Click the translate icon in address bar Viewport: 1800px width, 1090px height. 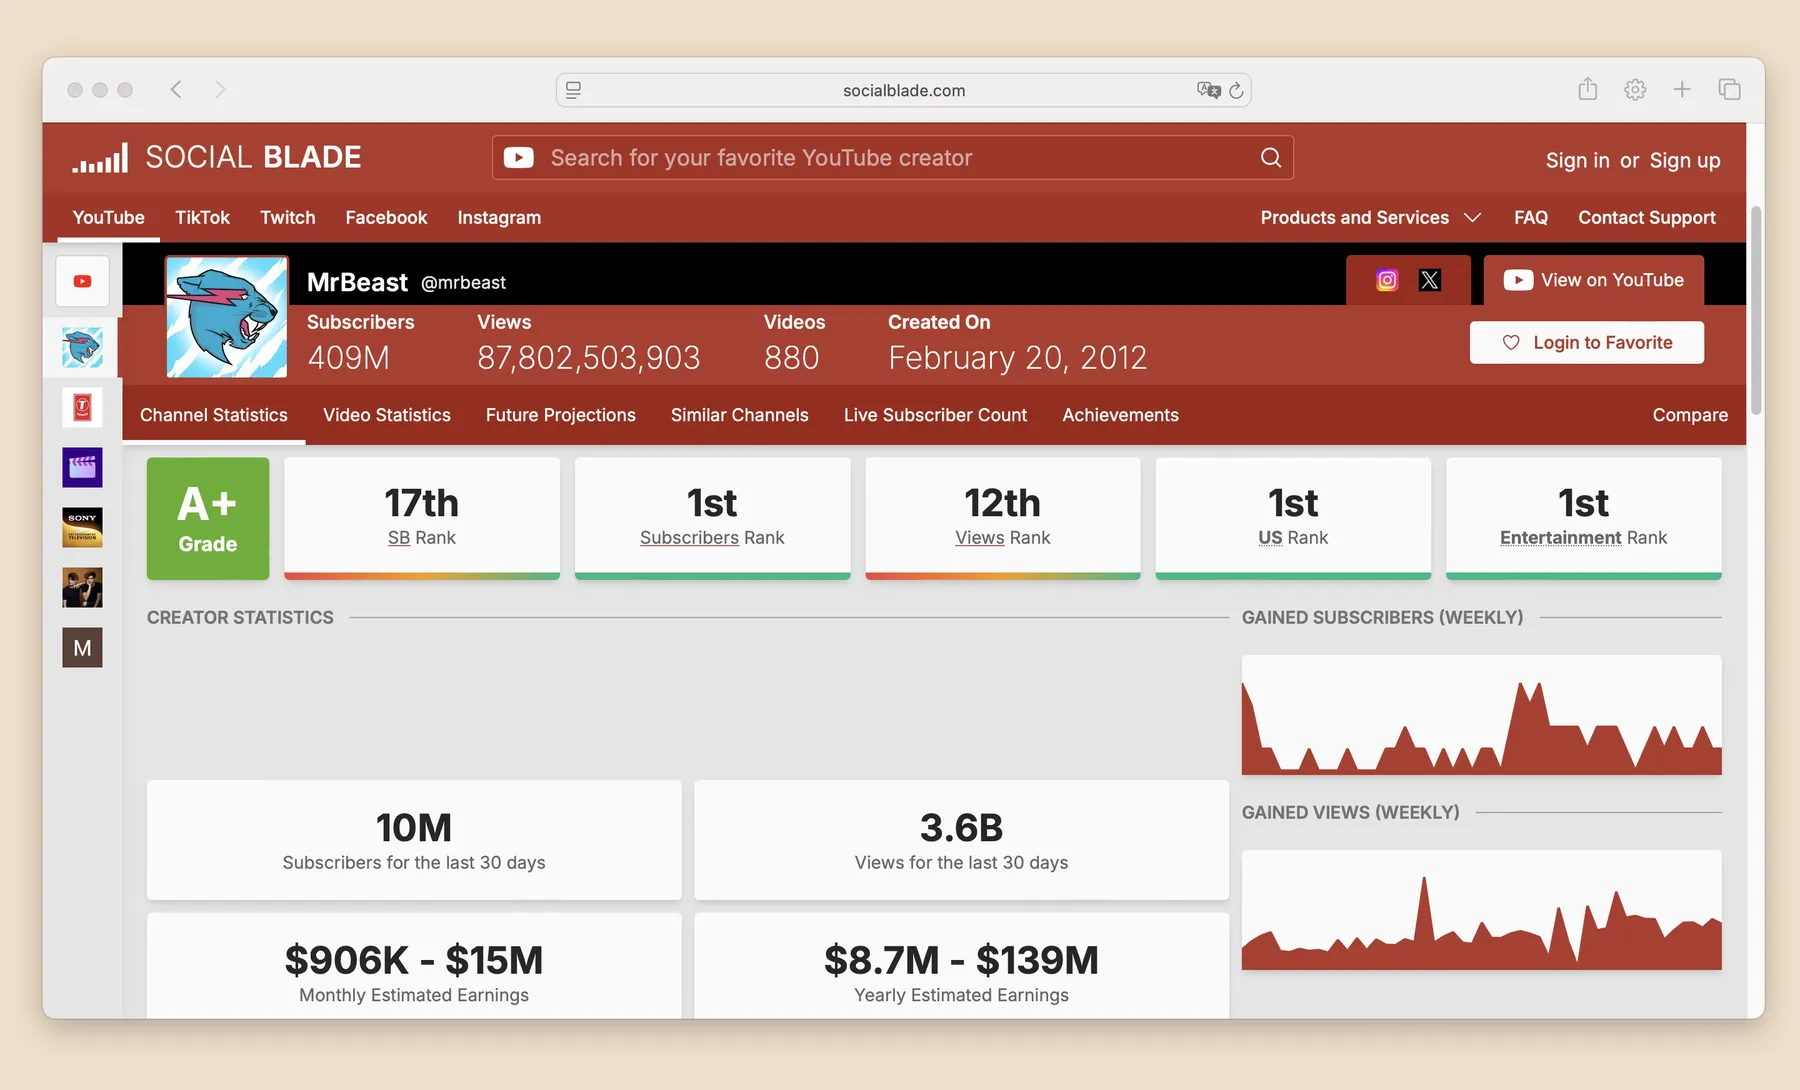[1208, 91]
